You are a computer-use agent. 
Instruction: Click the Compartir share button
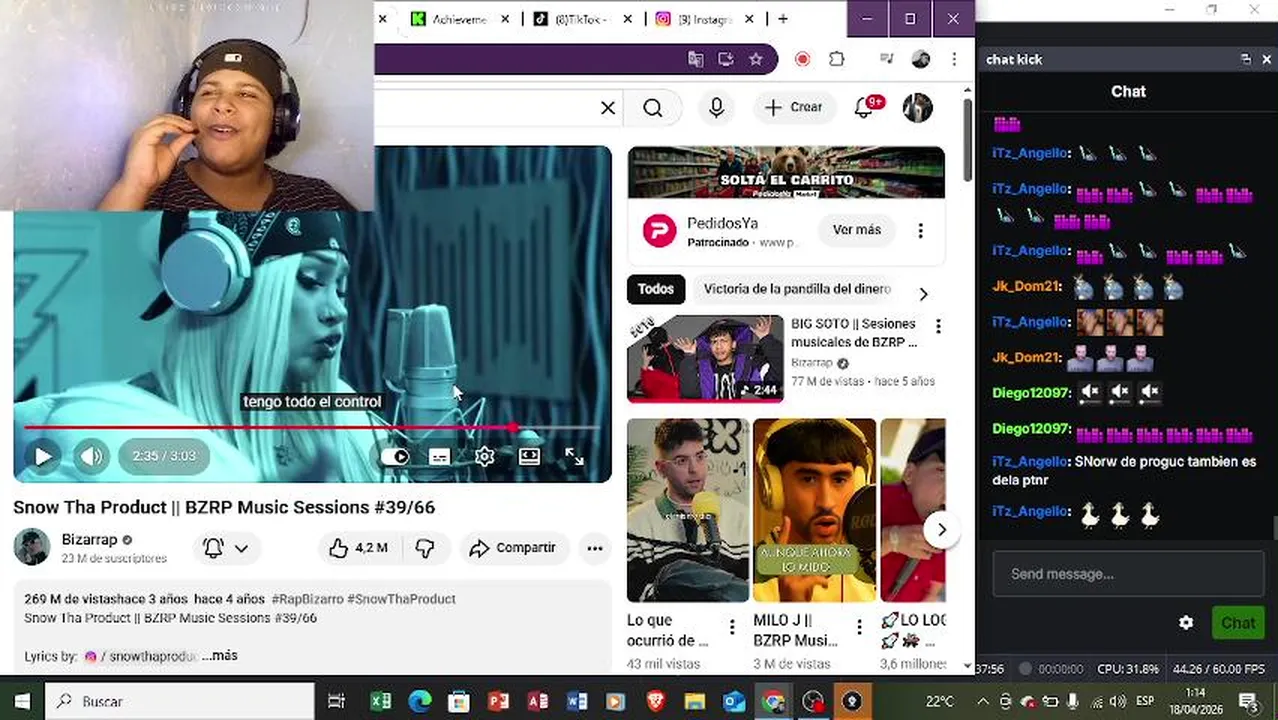tap(514, 548)
